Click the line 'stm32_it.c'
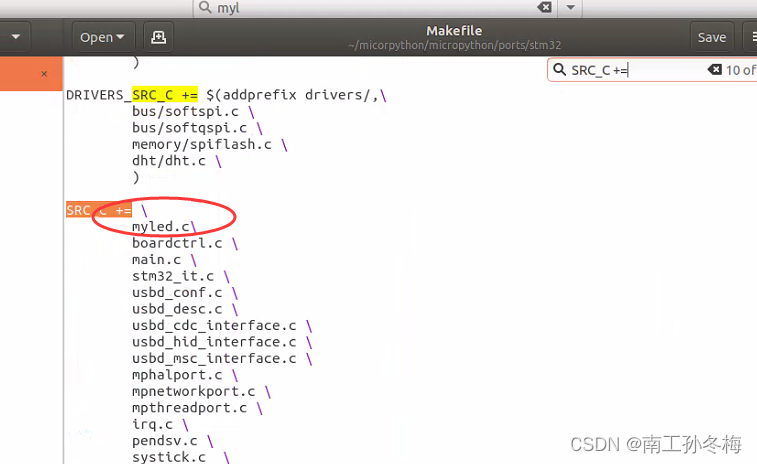 click(x=173, y=276)
